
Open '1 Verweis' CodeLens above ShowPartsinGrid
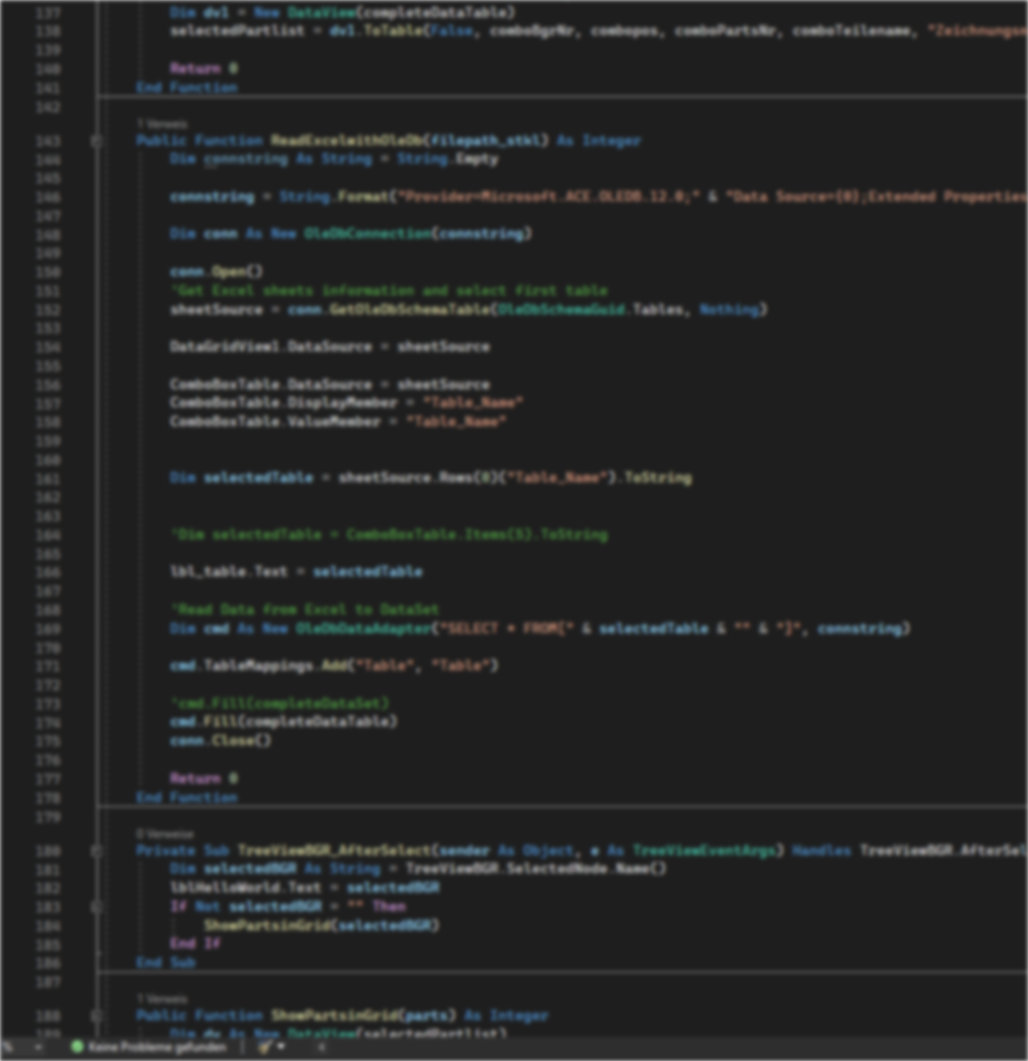pyautogui.click(x=161, y=998)
